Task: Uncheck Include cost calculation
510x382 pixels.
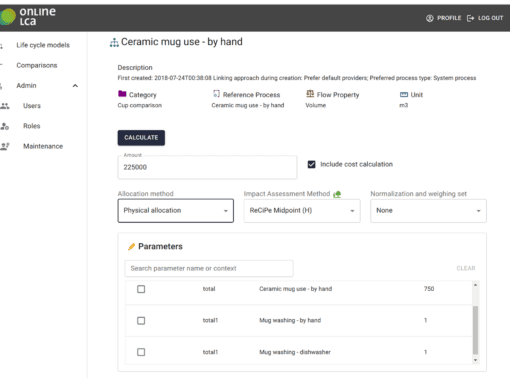Action: click(x=311, y=164)
